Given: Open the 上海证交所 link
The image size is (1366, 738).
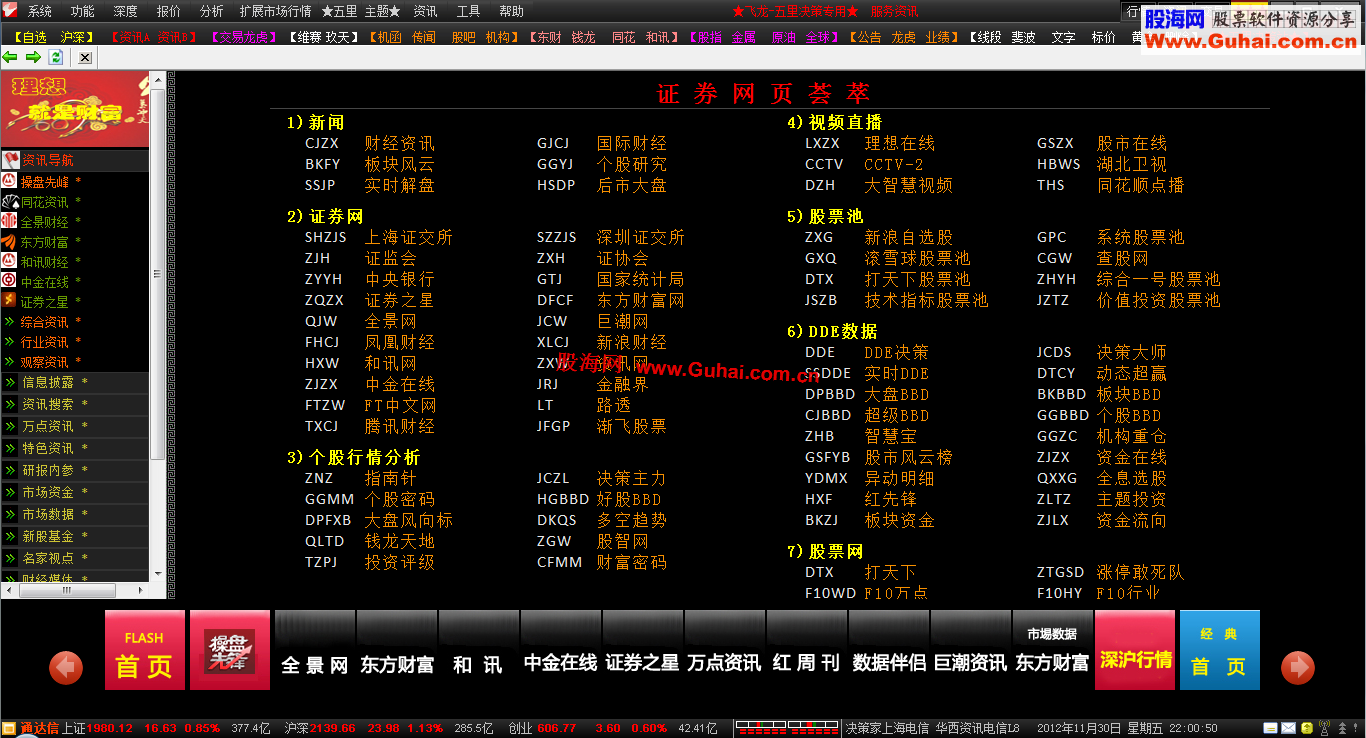Looking at the screenshot, I should [x=408, y=237].
